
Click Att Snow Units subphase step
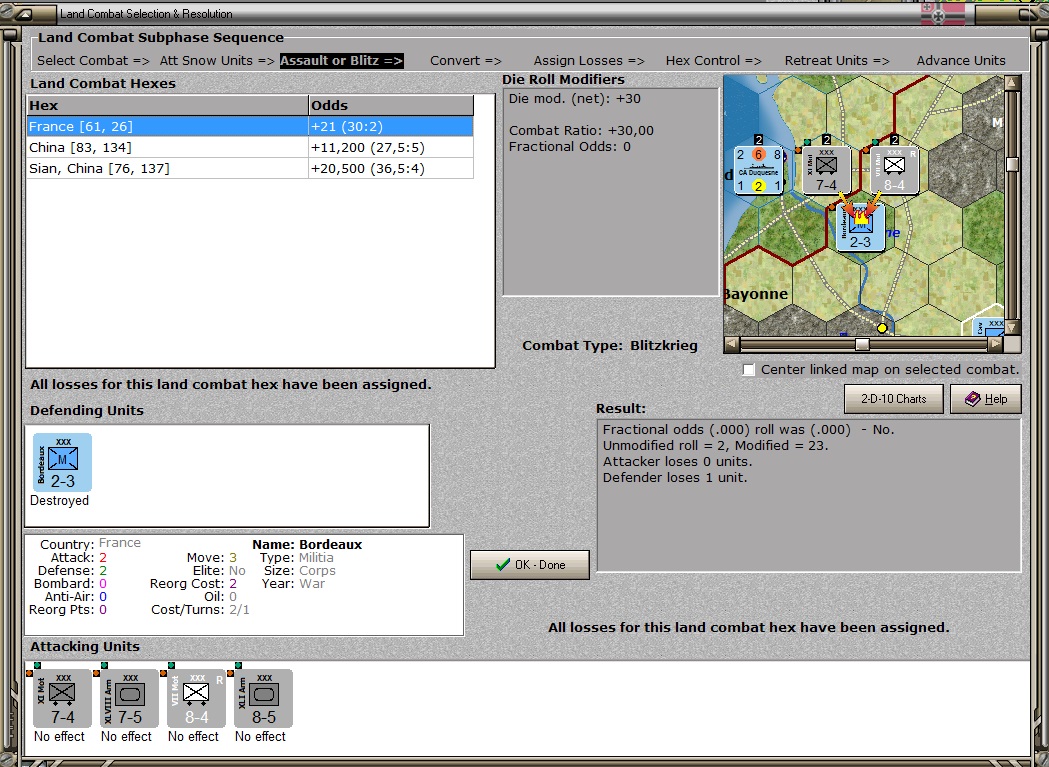(x=217, y=60)
